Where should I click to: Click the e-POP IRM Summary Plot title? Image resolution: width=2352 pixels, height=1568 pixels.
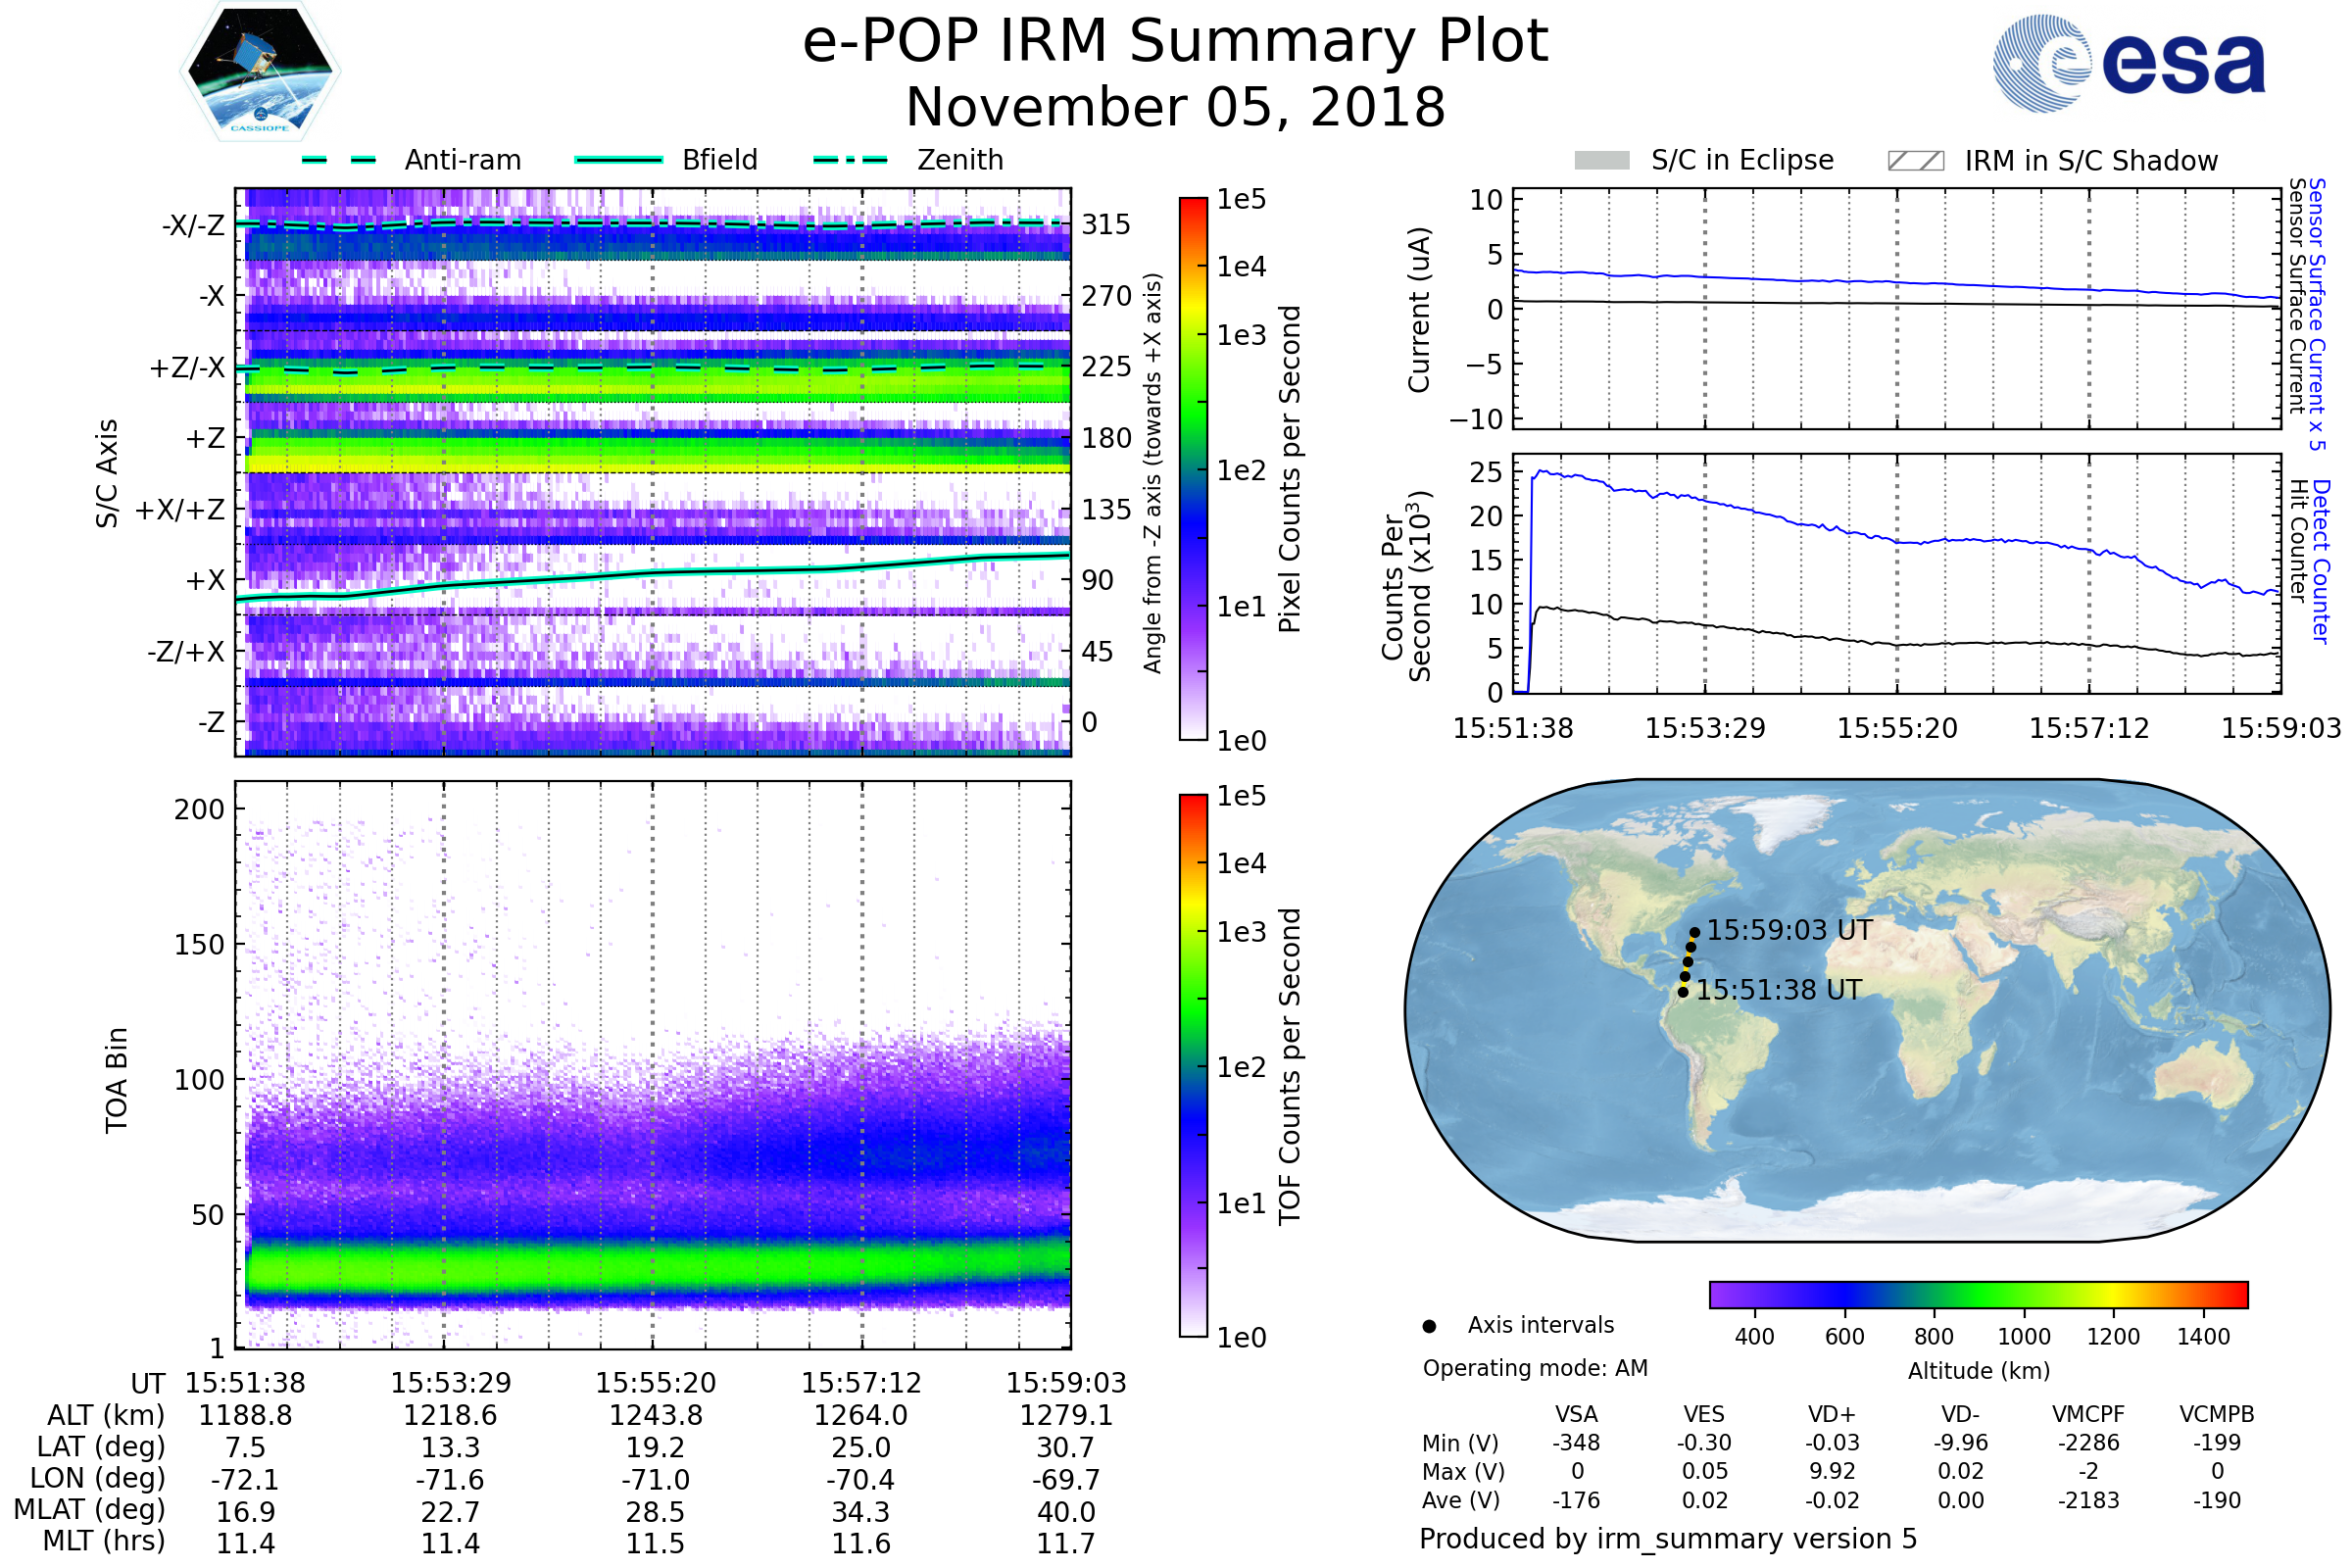(x=1175, y=42)
